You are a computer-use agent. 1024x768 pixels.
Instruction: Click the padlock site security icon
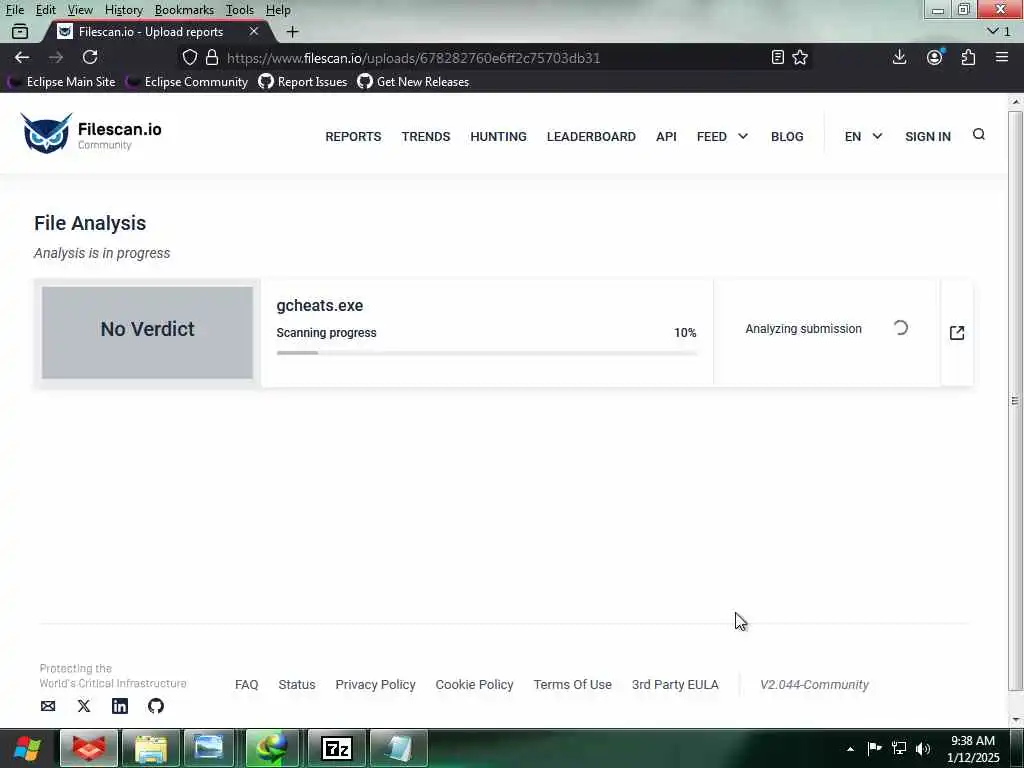coord(212,57)
